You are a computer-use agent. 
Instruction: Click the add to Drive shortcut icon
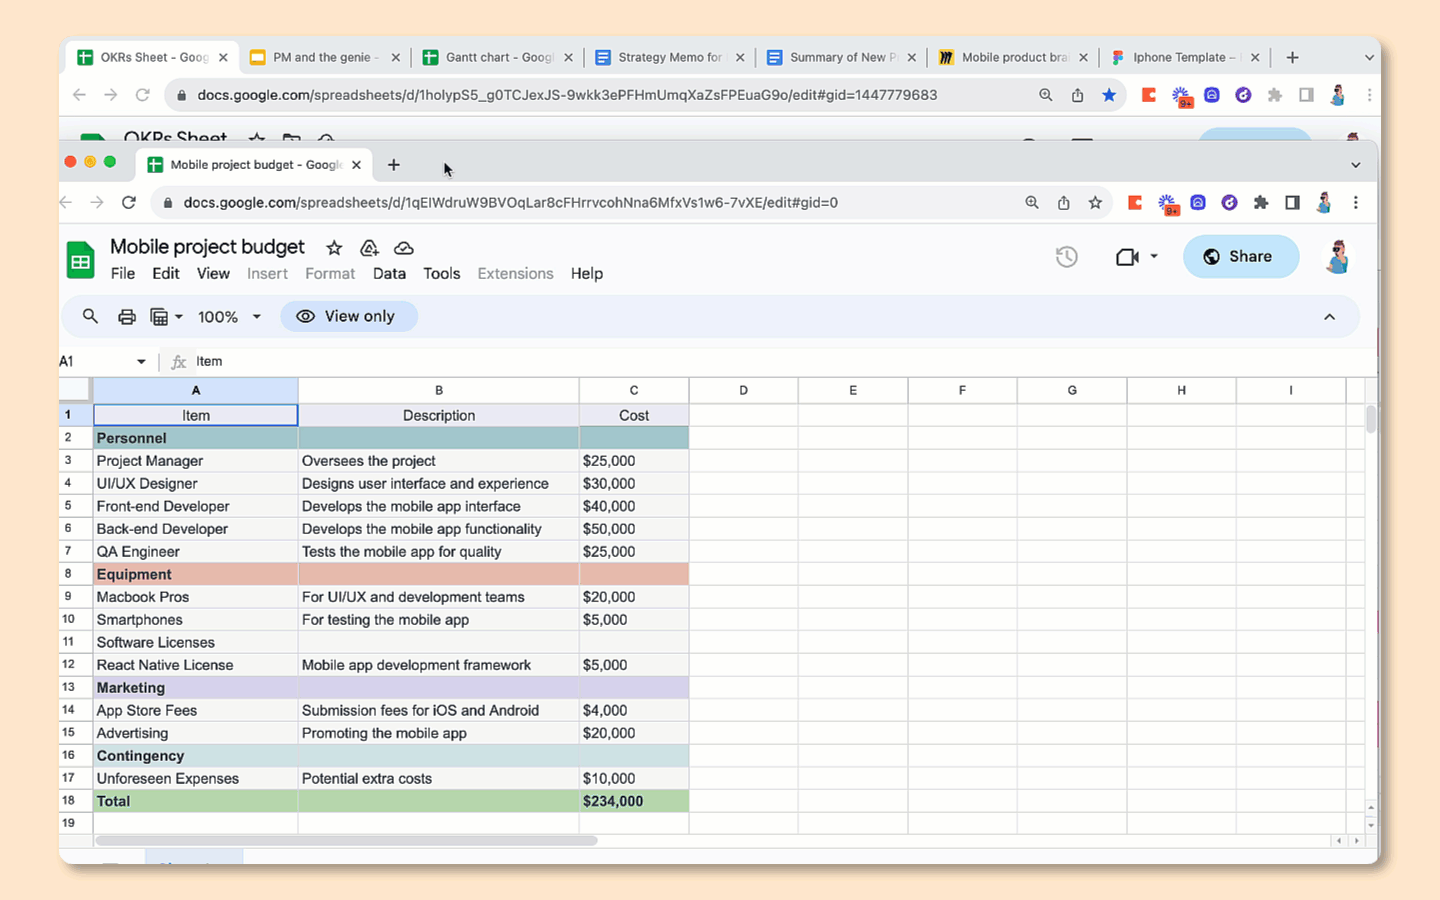click(x=369, y=248)
